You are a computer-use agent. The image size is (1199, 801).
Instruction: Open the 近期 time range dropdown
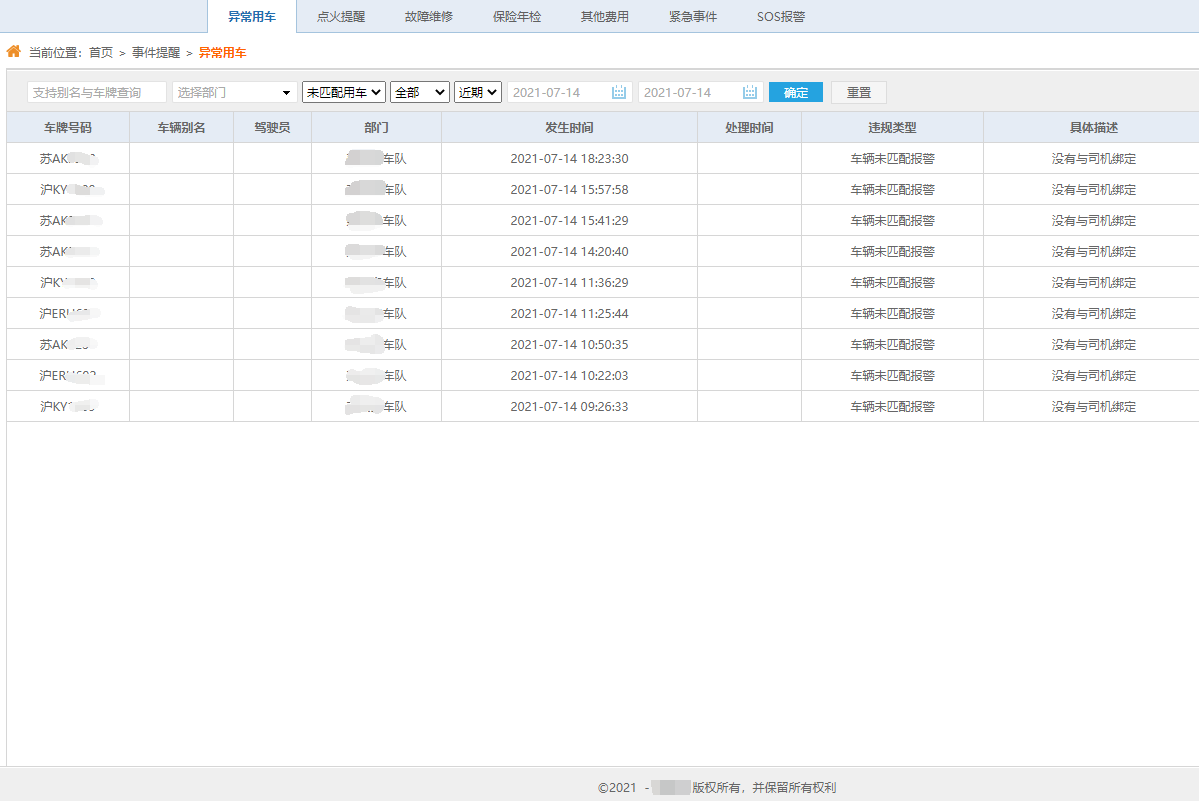click(x=477, y=91)
